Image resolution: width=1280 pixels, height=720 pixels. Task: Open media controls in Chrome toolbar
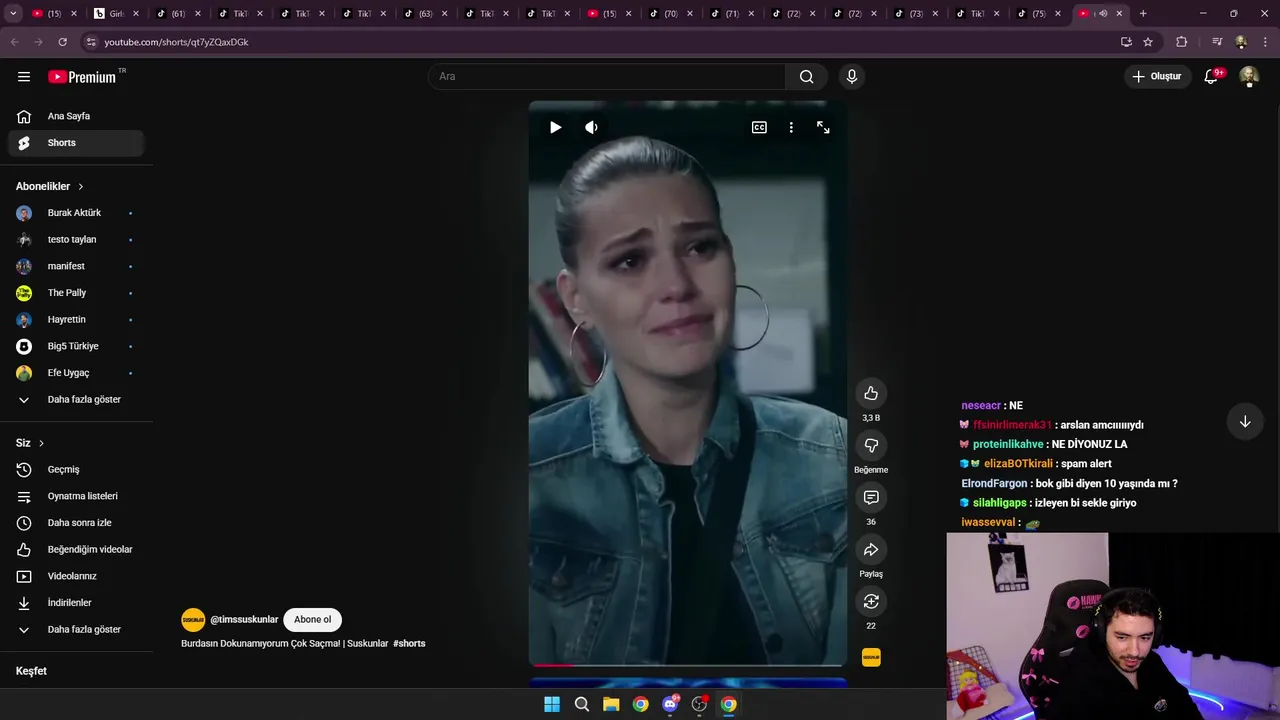pos(1217,42)
